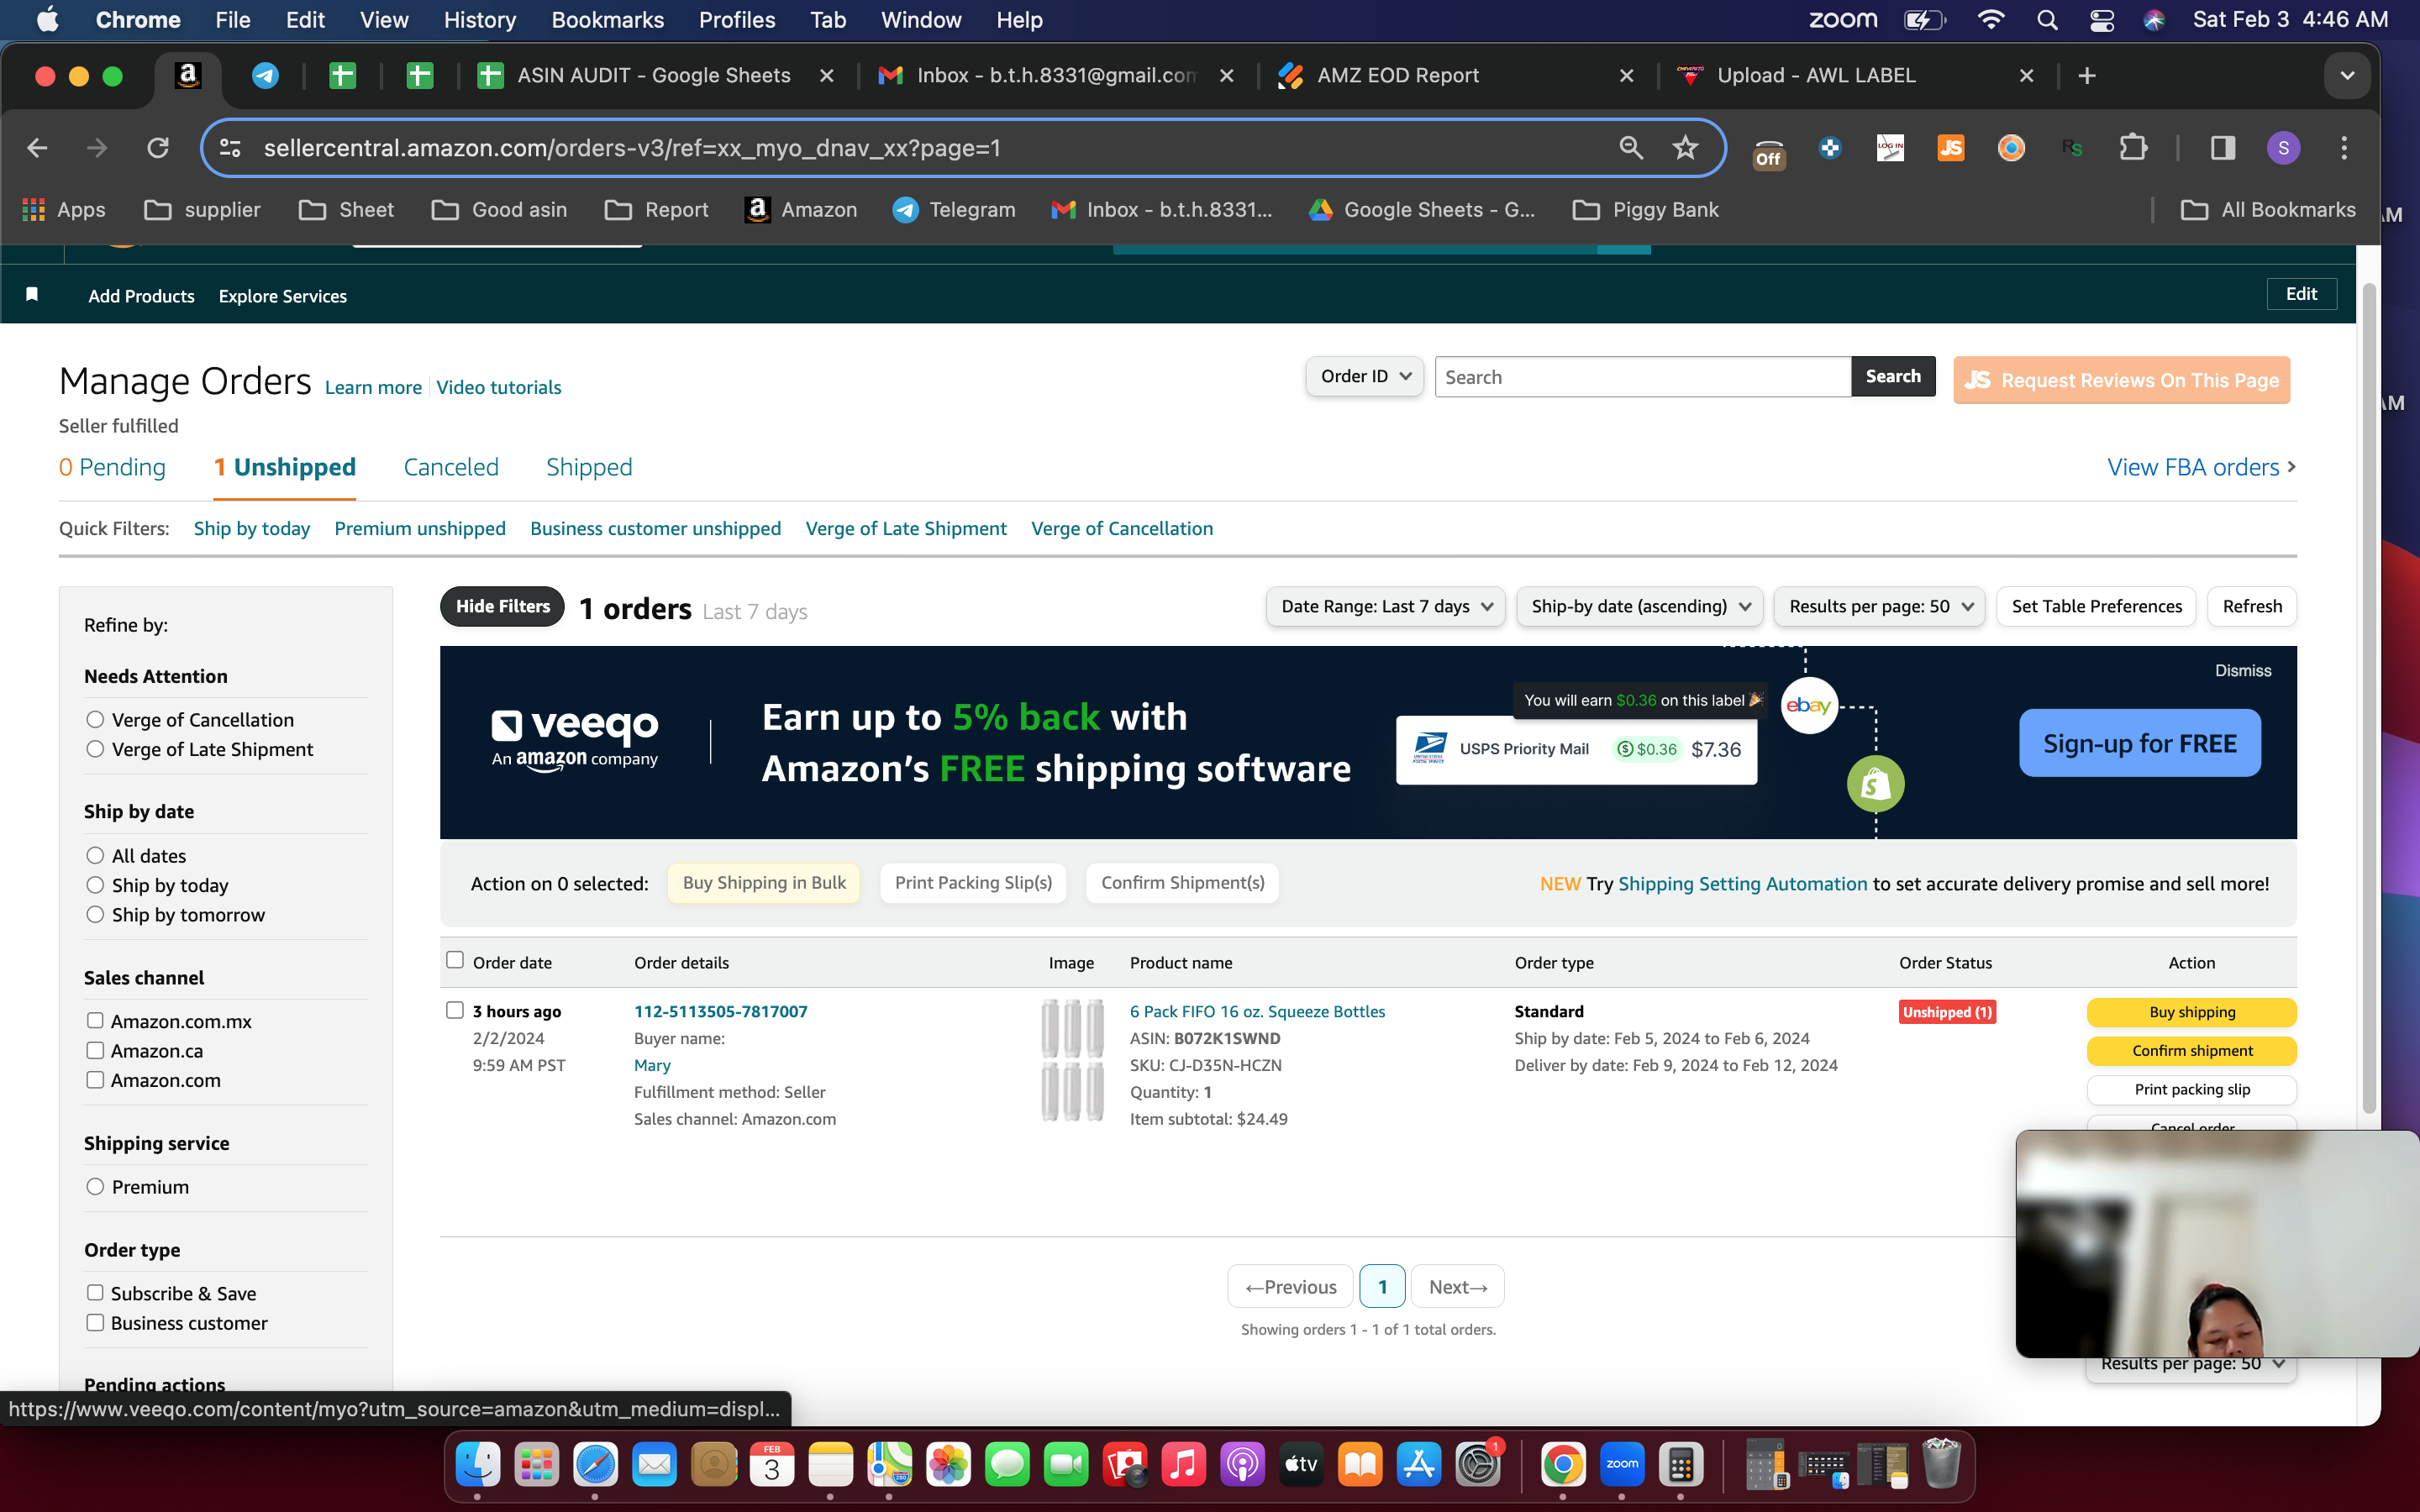Open the Bookmarks menu in the menu bar
The width and height of the screenshot is (2420, 1512).
coord(607,20)
